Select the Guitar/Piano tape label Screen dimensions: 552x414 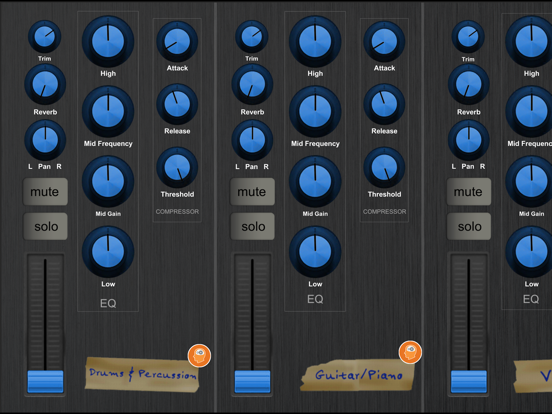pos(357,375)
